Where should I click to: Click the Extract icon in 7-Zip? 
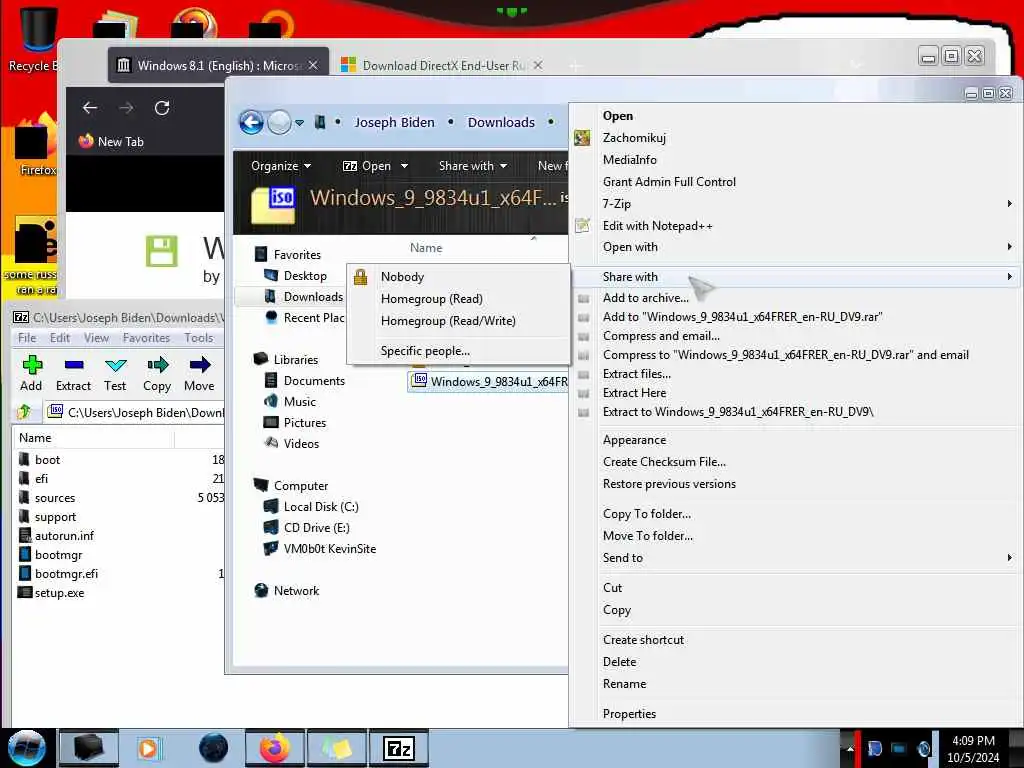pos(74,364)
